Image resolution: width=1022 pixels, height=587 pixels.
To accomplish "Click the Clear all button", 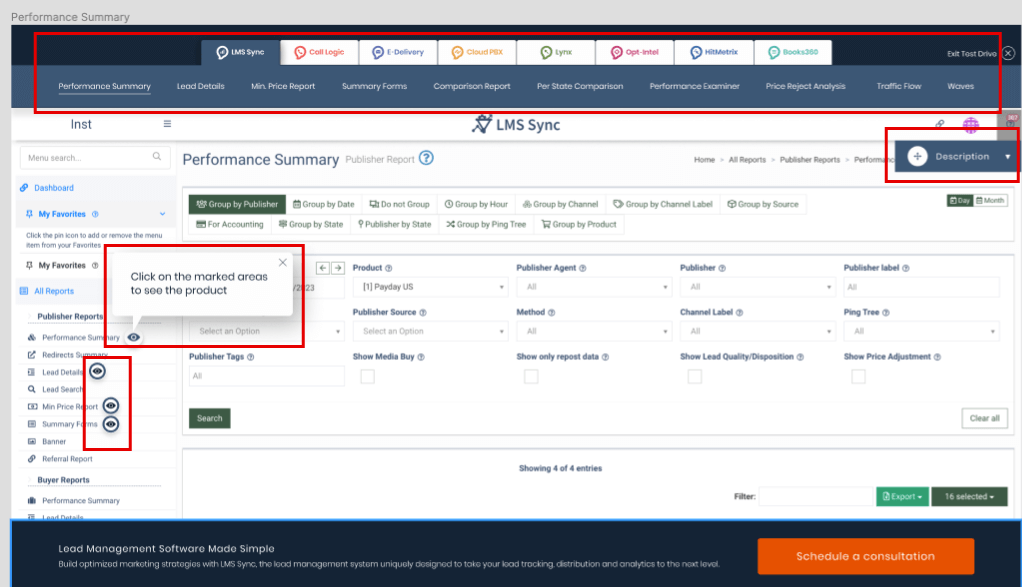I will pyautogui.click(x=984, y=418).
